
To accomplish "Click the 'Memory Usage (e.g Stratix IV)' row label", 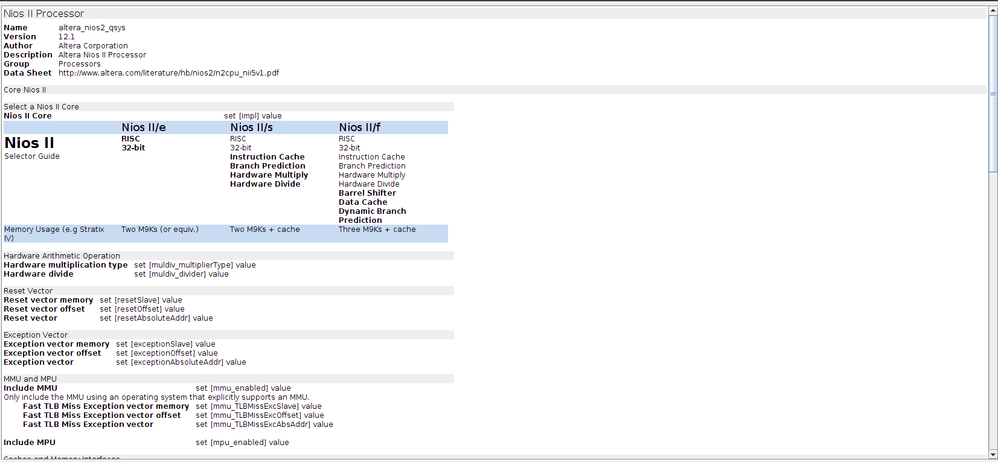I will click(54, 233).
